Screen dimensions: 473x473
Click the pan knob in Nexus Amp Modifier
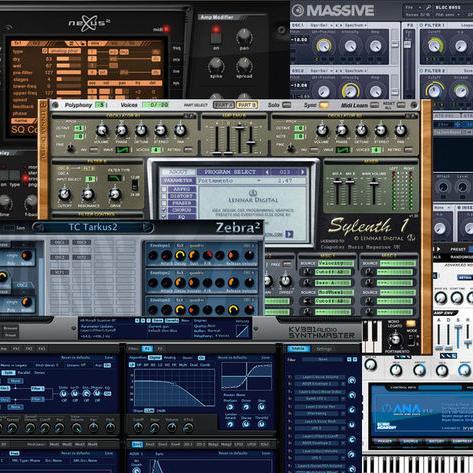244,36
